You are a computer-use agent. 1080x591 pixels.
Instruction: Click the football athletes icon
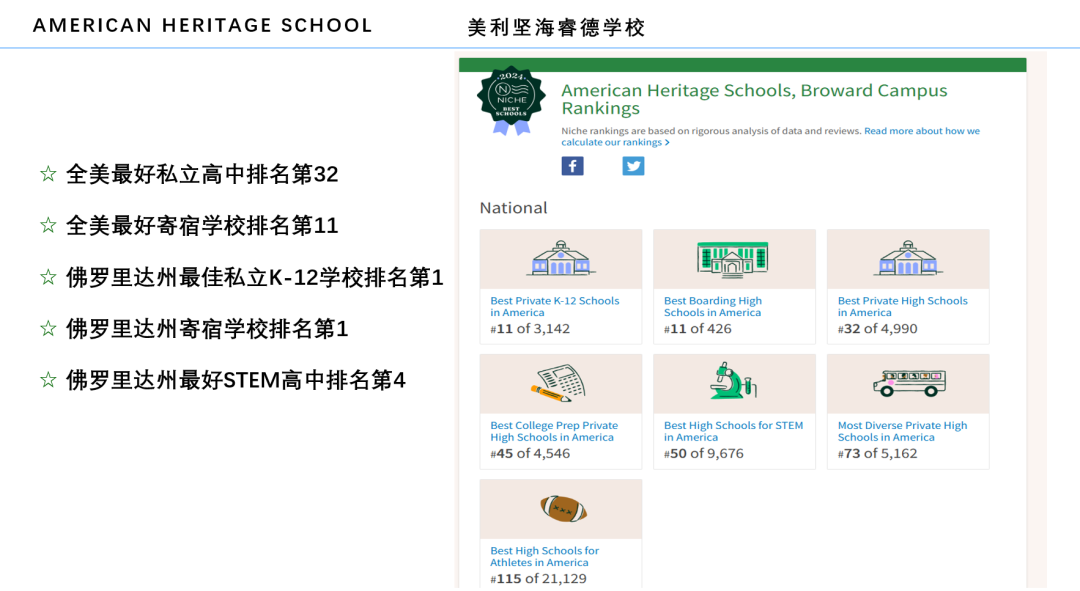(x=563, y=509)
